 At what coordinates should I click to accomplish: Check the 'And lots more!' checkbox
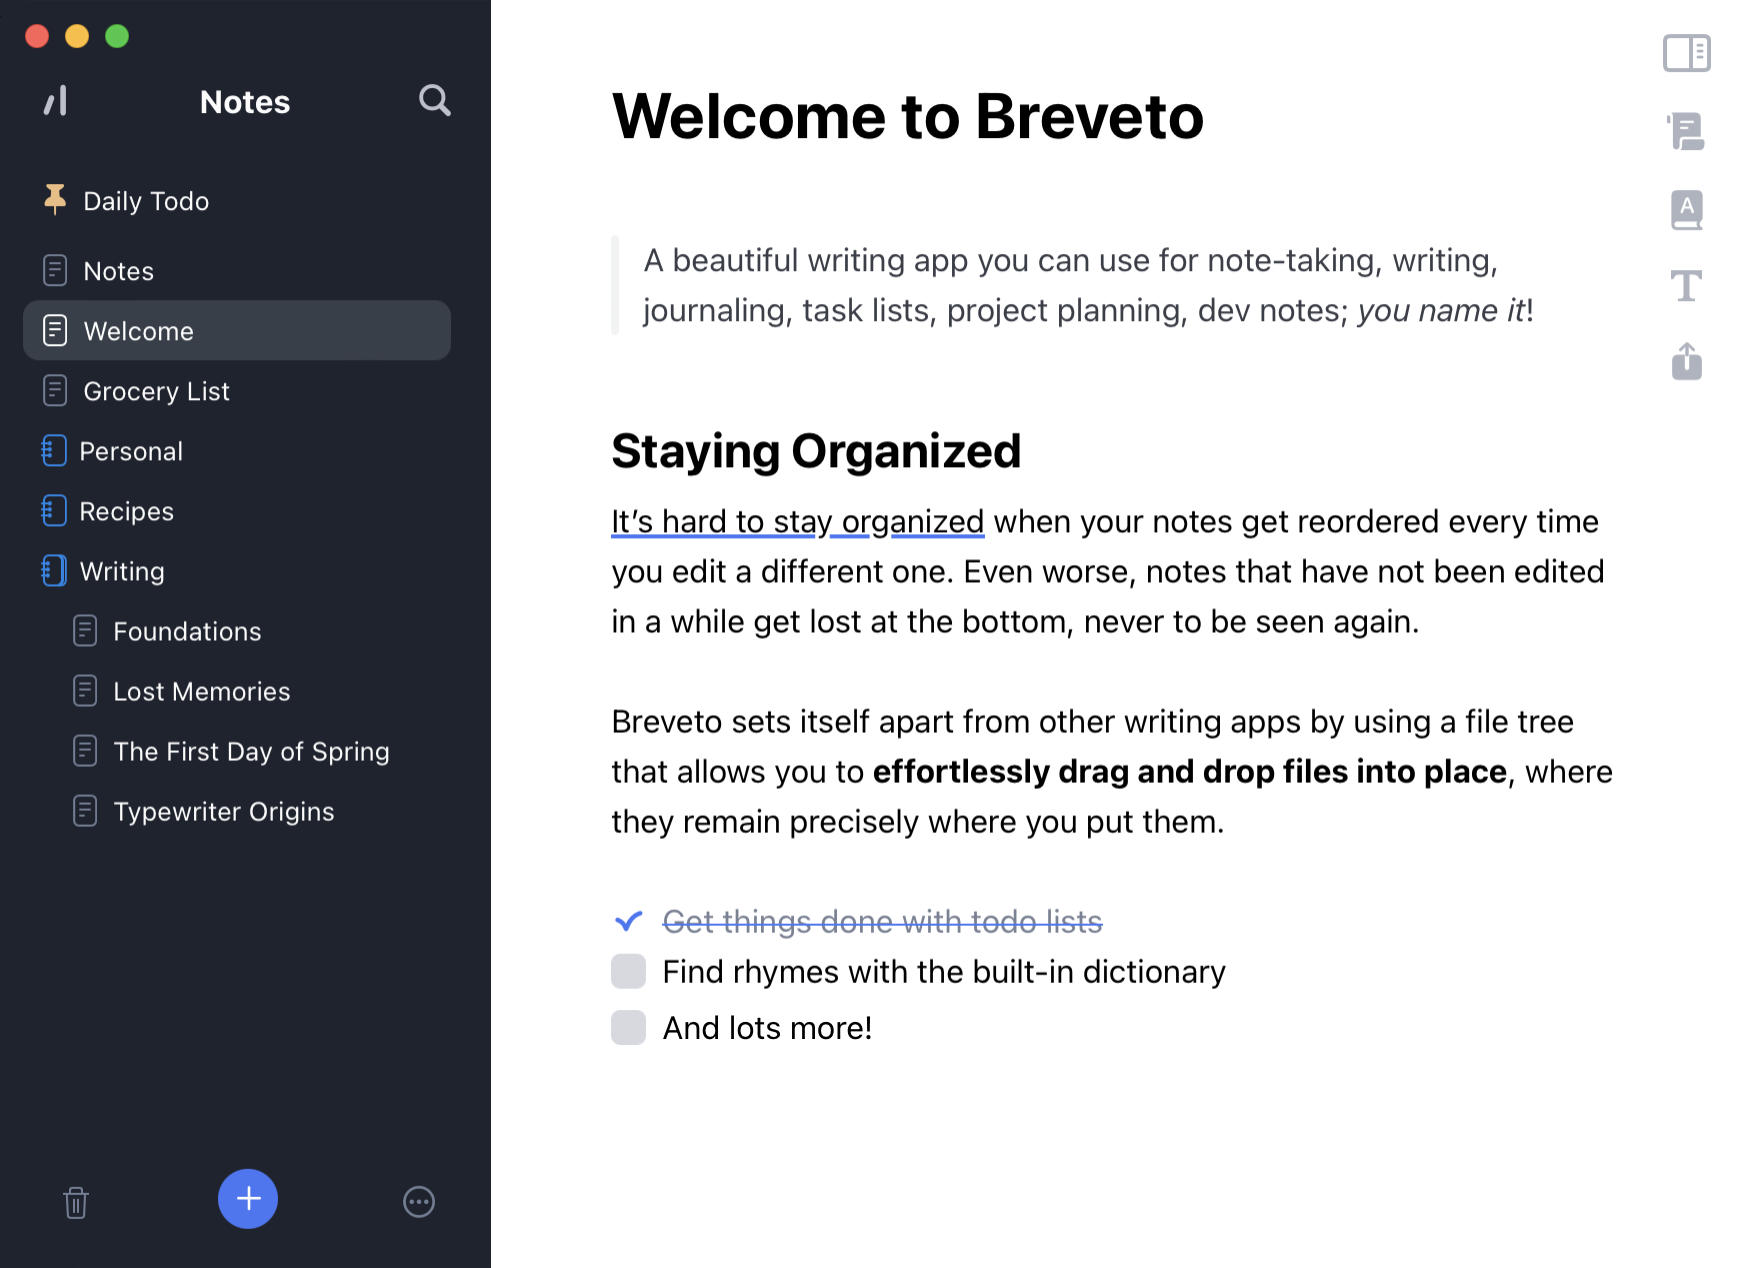(x=628, y=1027)
